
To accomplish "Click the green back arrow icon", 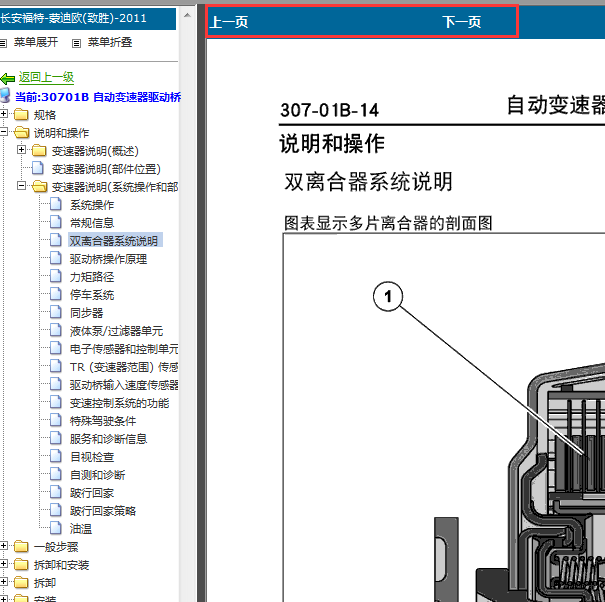I will pyautogui.click(x=8, y=79).
